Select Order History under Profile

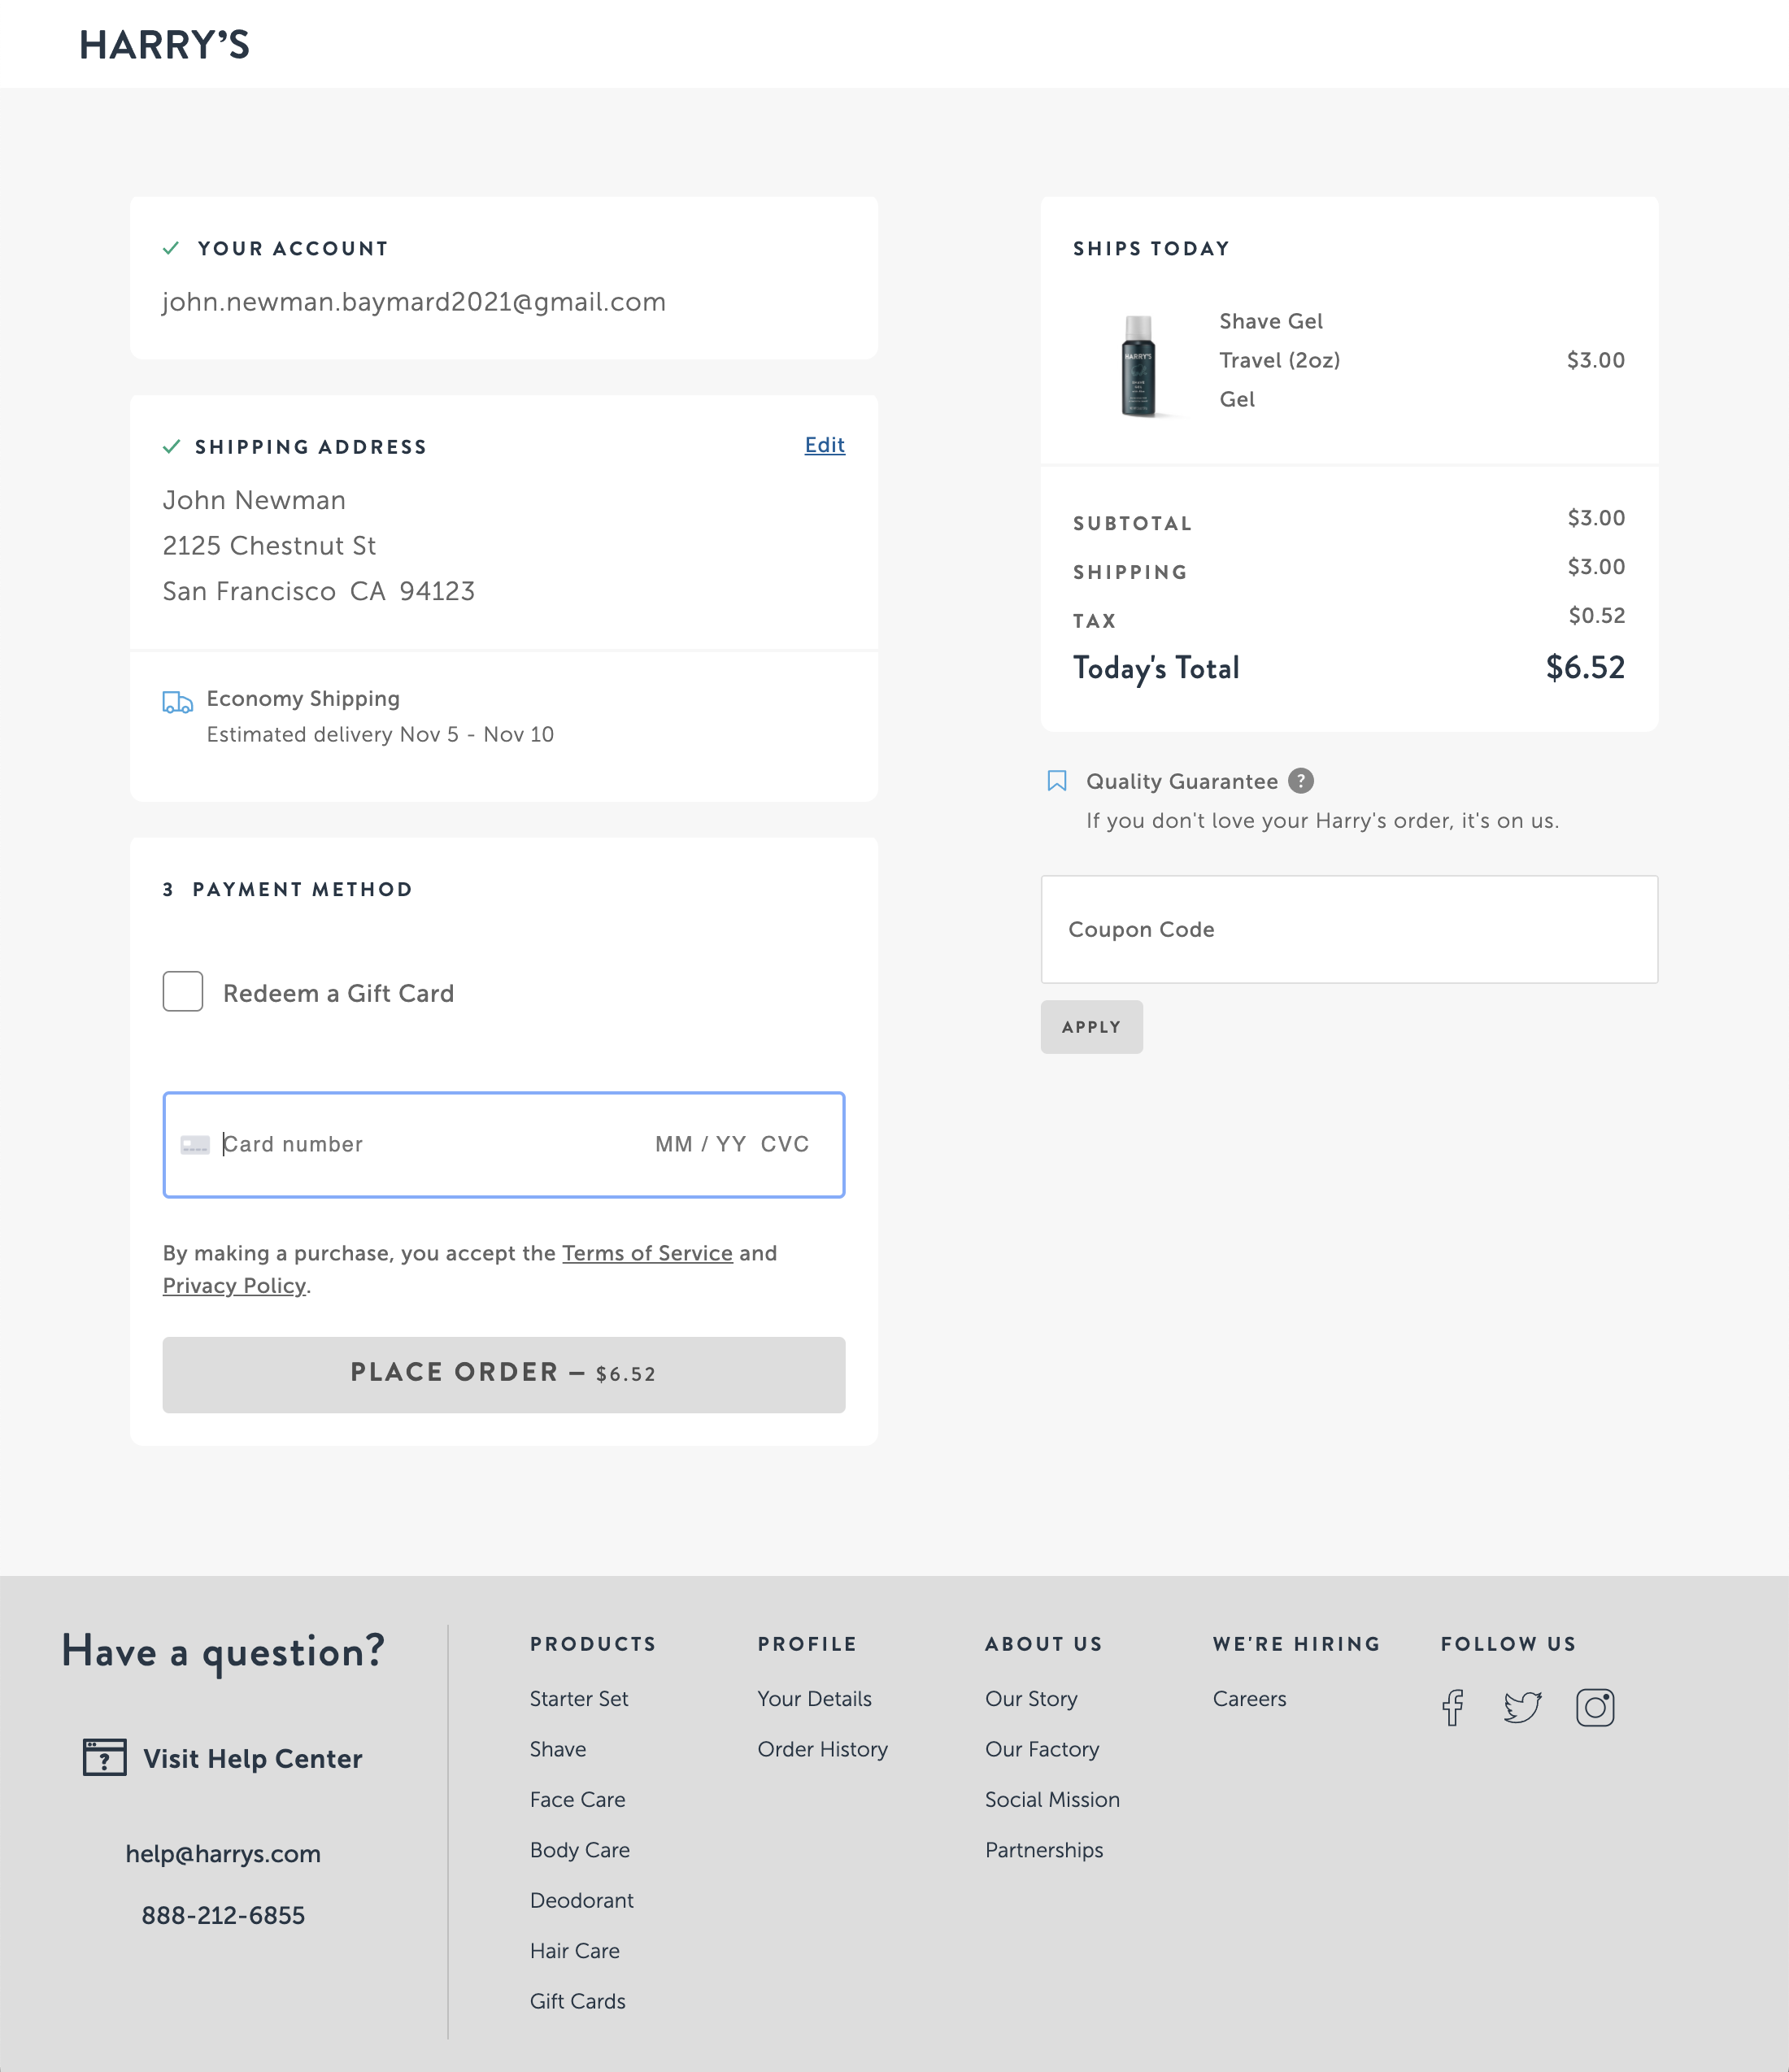(x=822, y=1749)
